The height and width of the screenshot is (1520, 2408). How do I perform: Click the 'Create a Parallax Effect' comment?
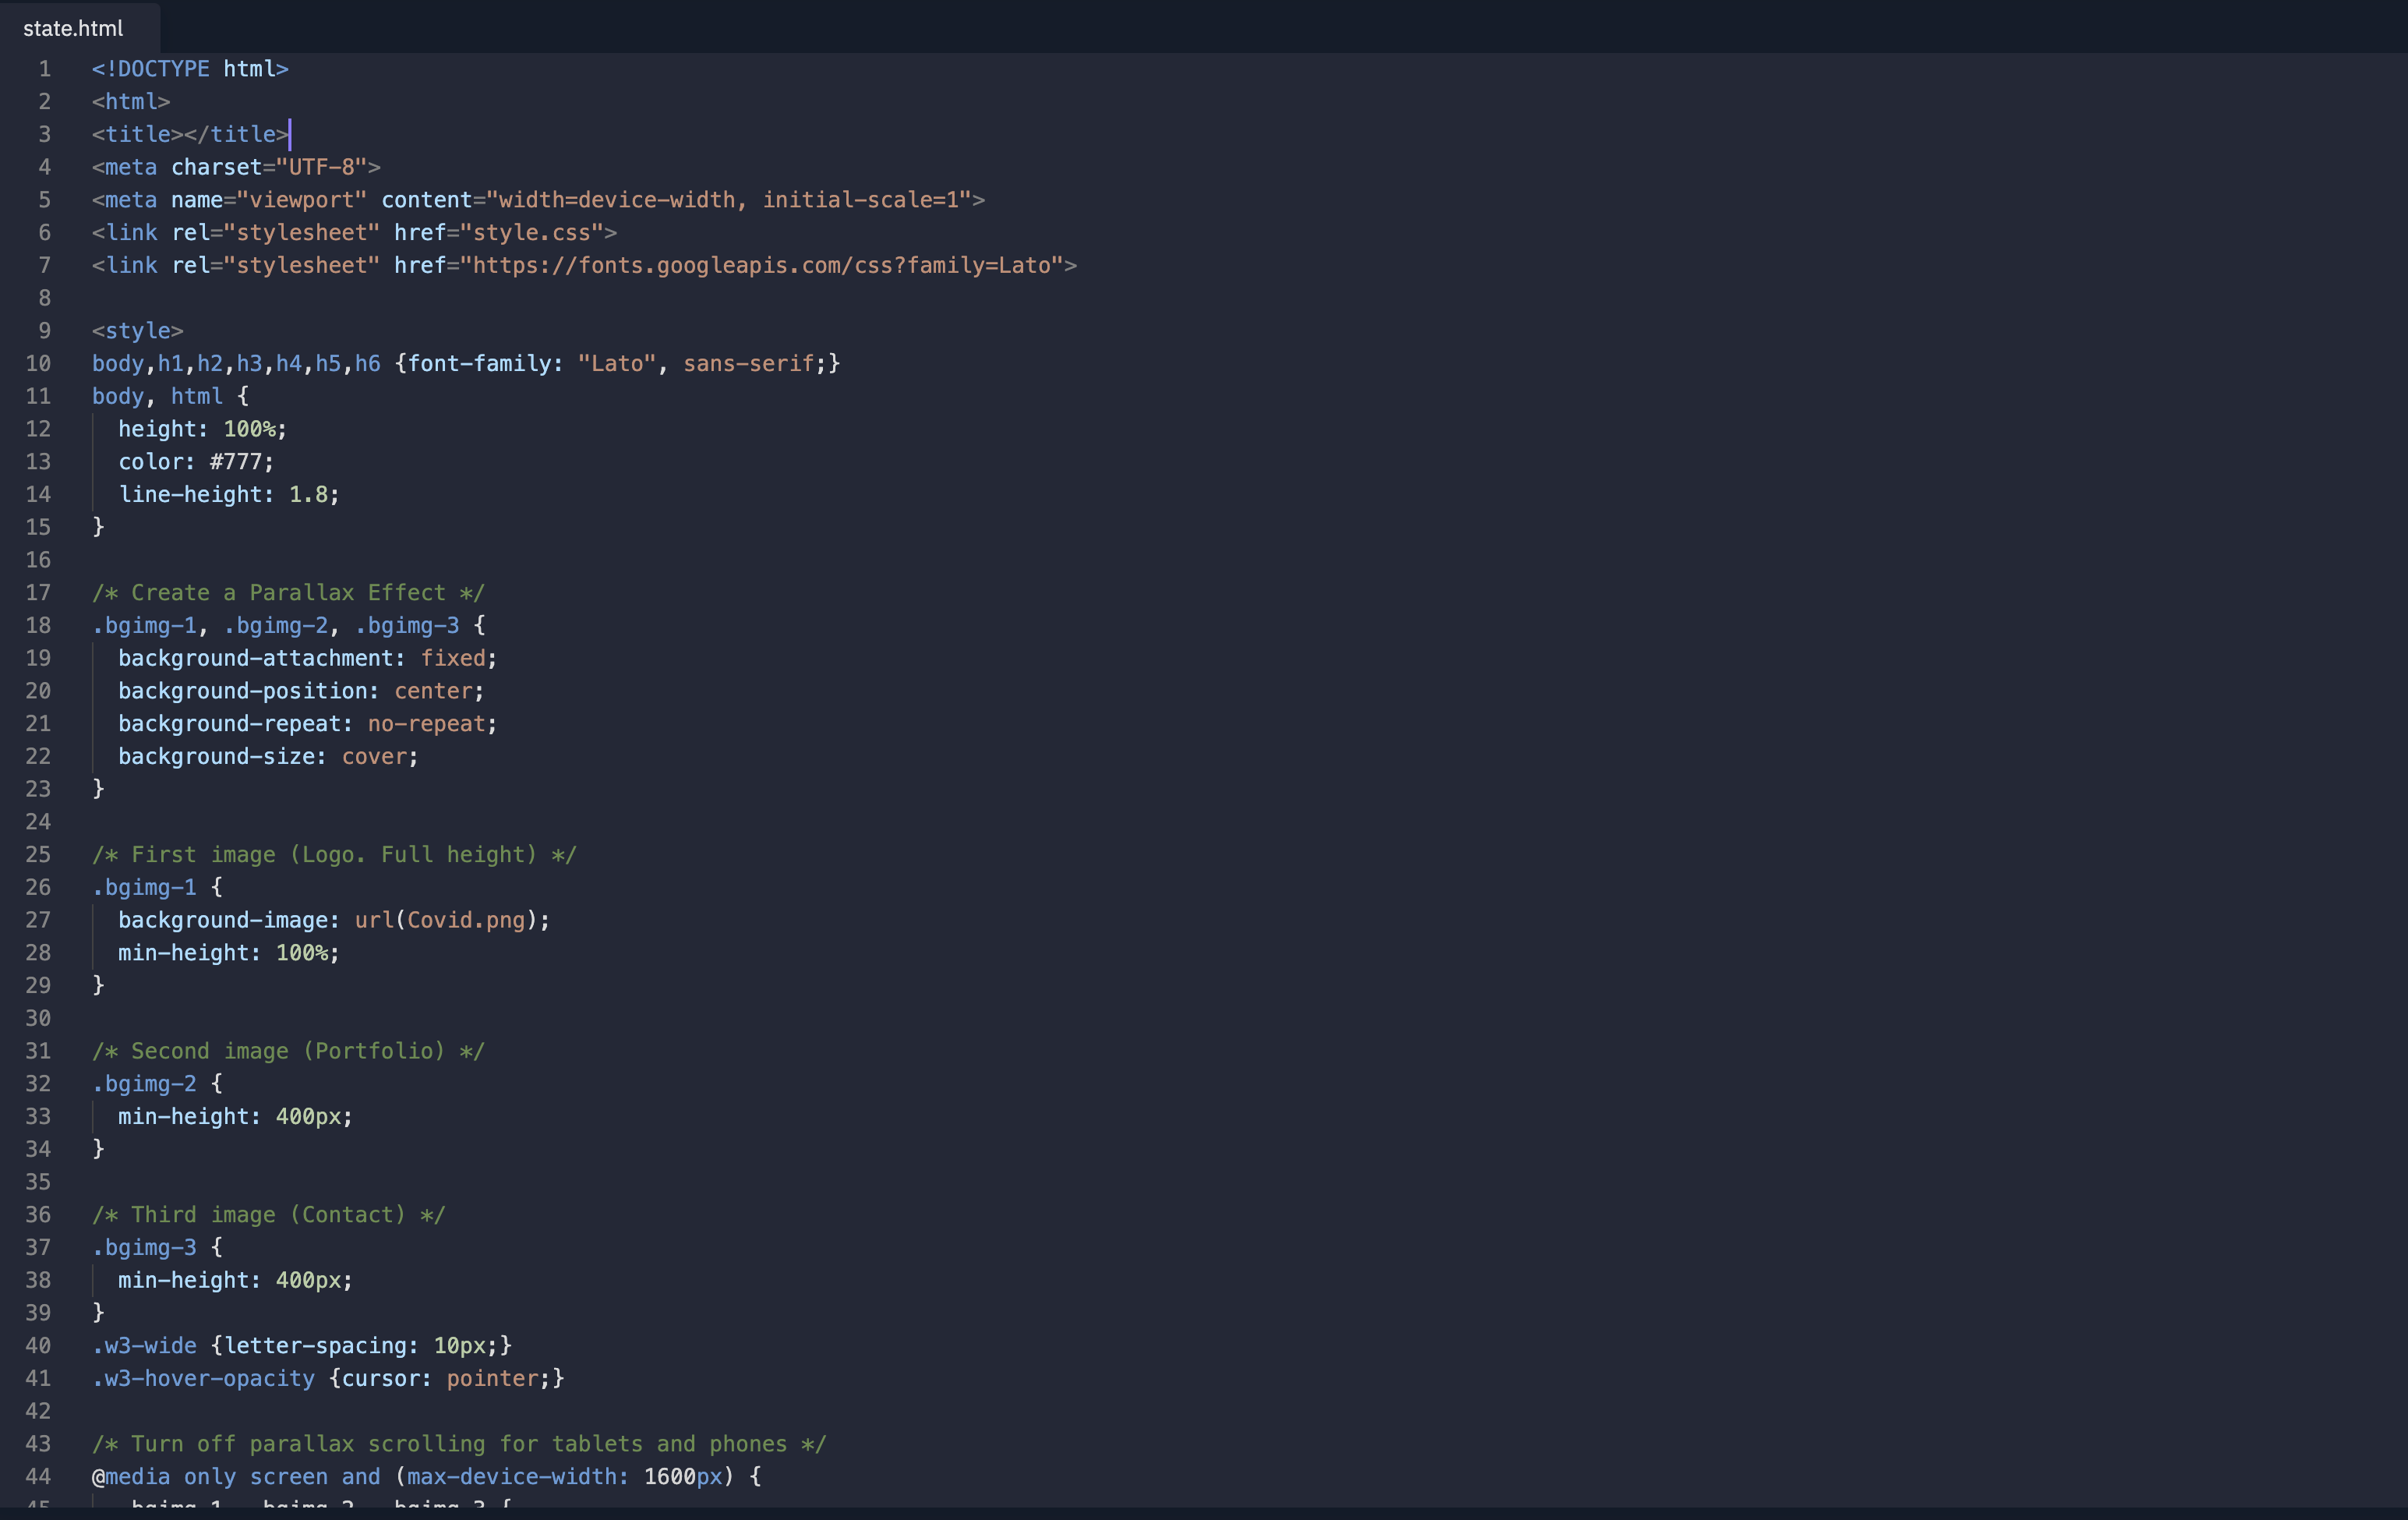coord(288,593)
